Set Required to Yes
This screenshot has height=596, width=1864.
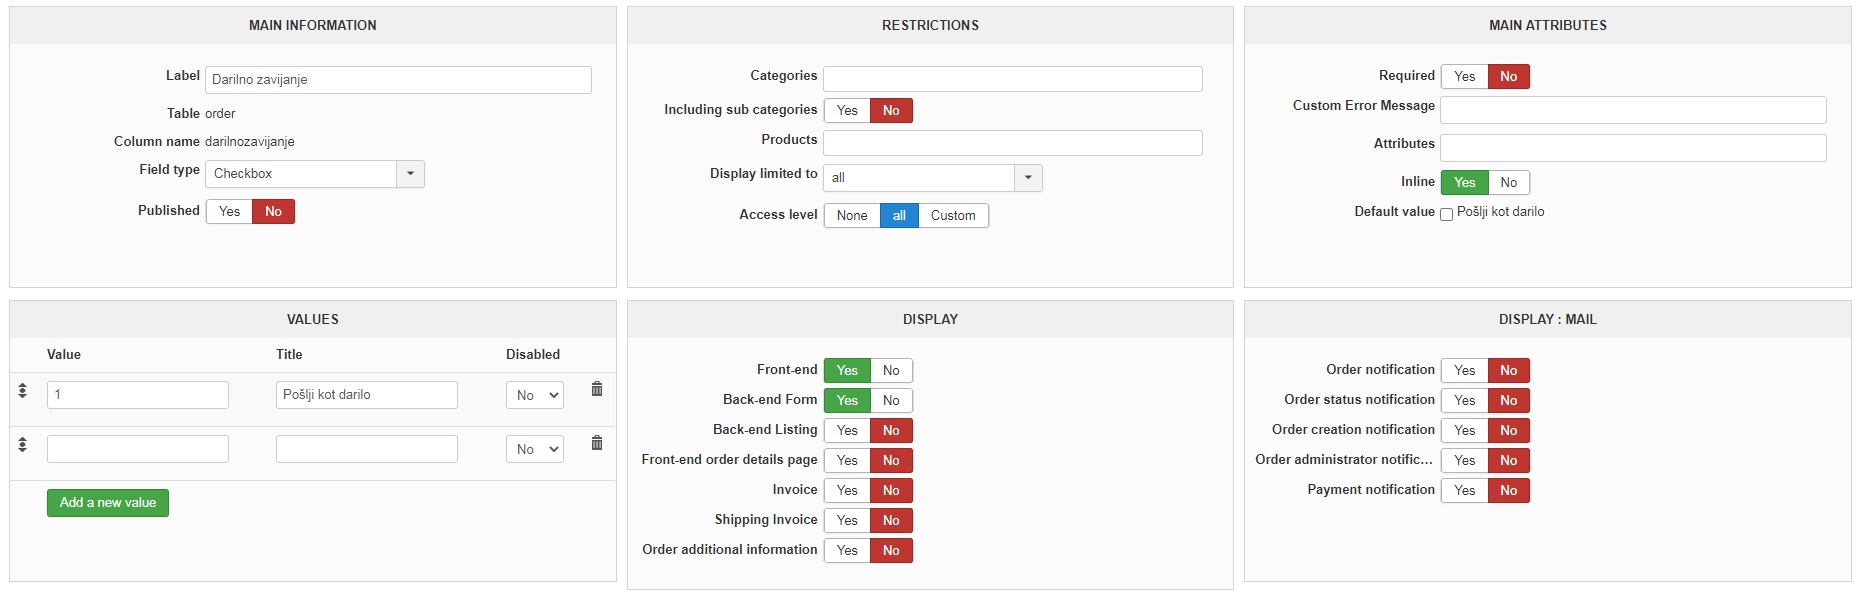pos(1464,77)
